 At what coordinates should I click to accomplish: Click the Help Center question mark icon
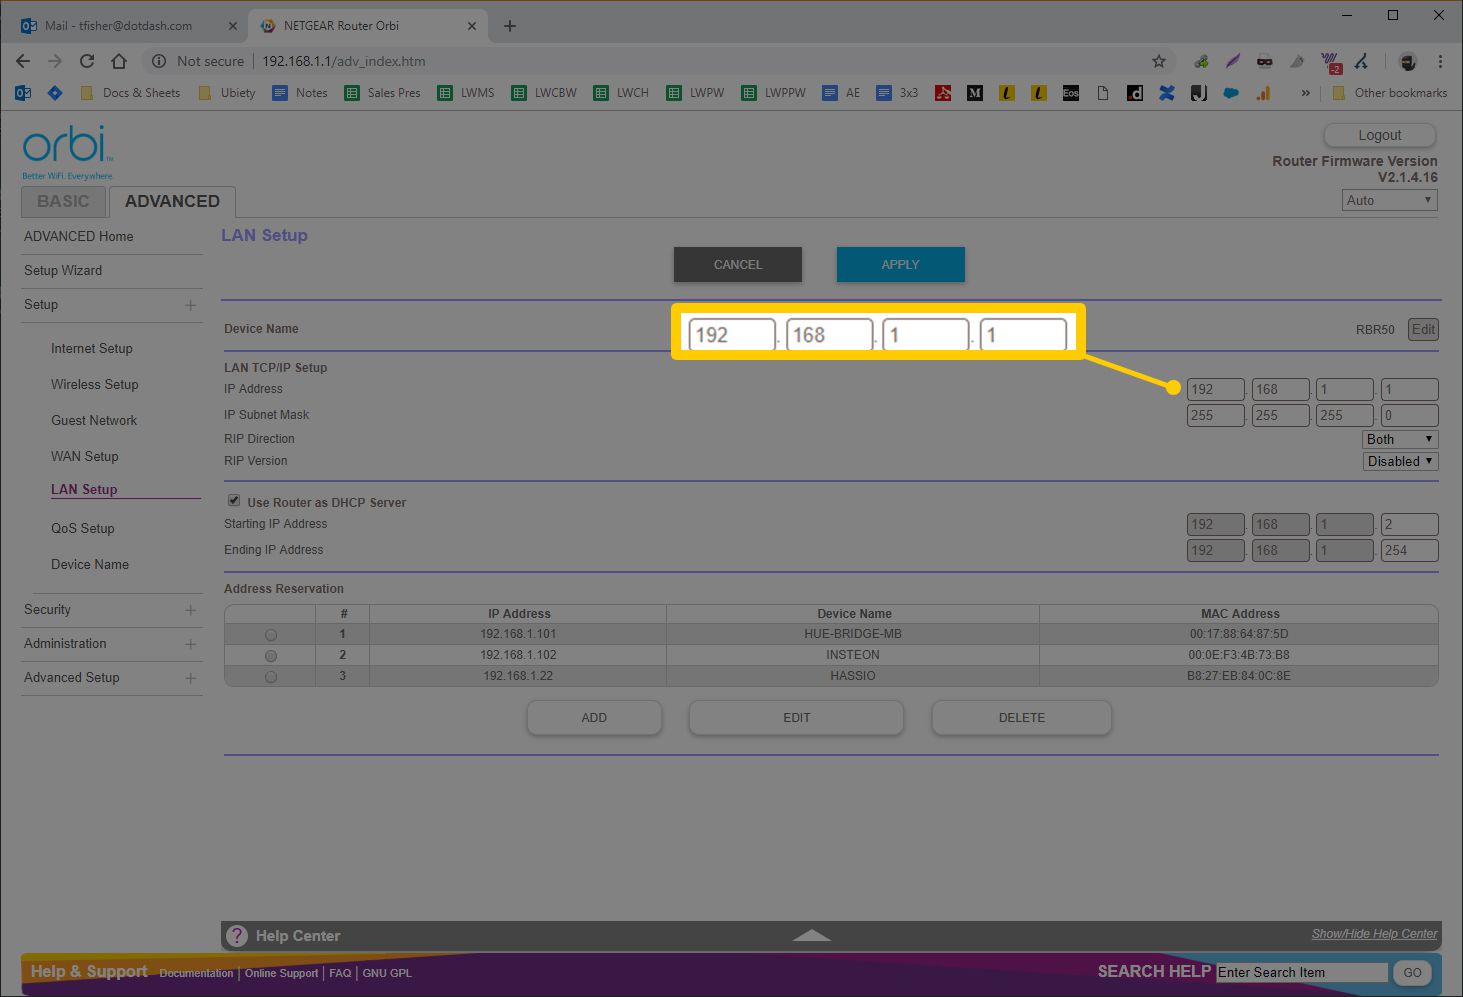237,936
